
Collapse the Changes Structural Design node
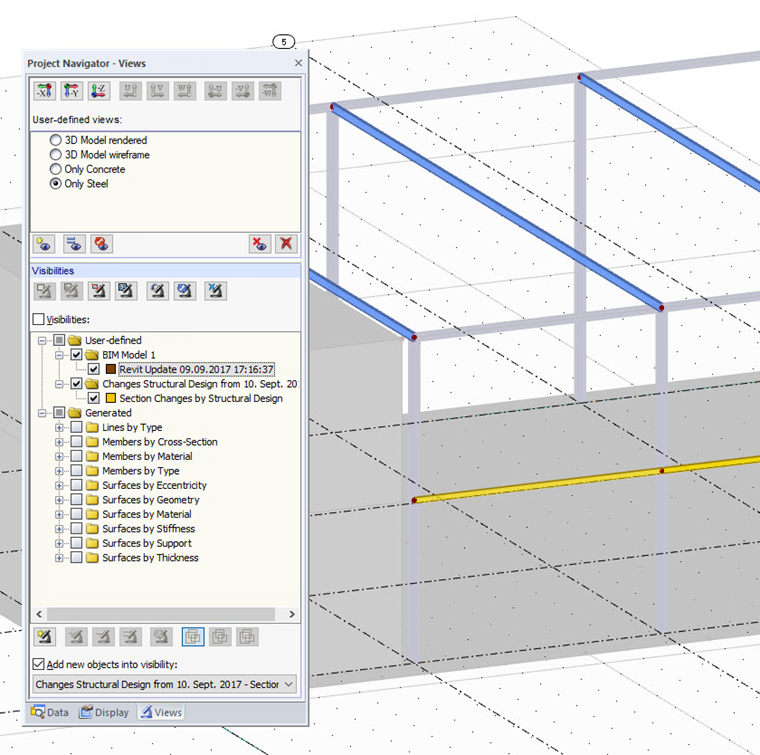pos(59,384)
